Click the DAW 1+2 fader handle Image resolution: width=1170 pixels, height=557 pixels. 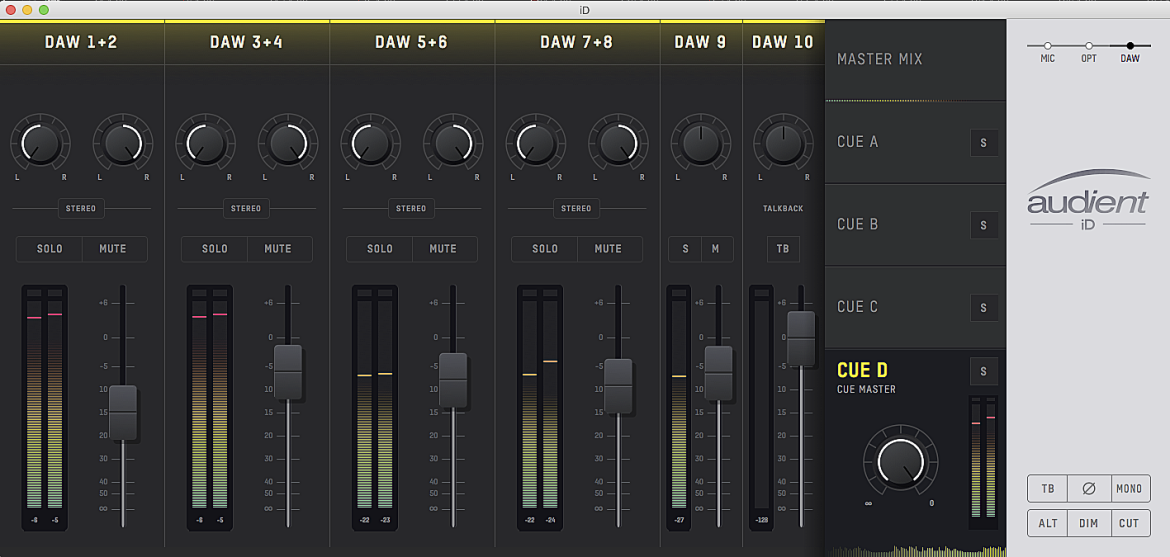tap(123, 412)
